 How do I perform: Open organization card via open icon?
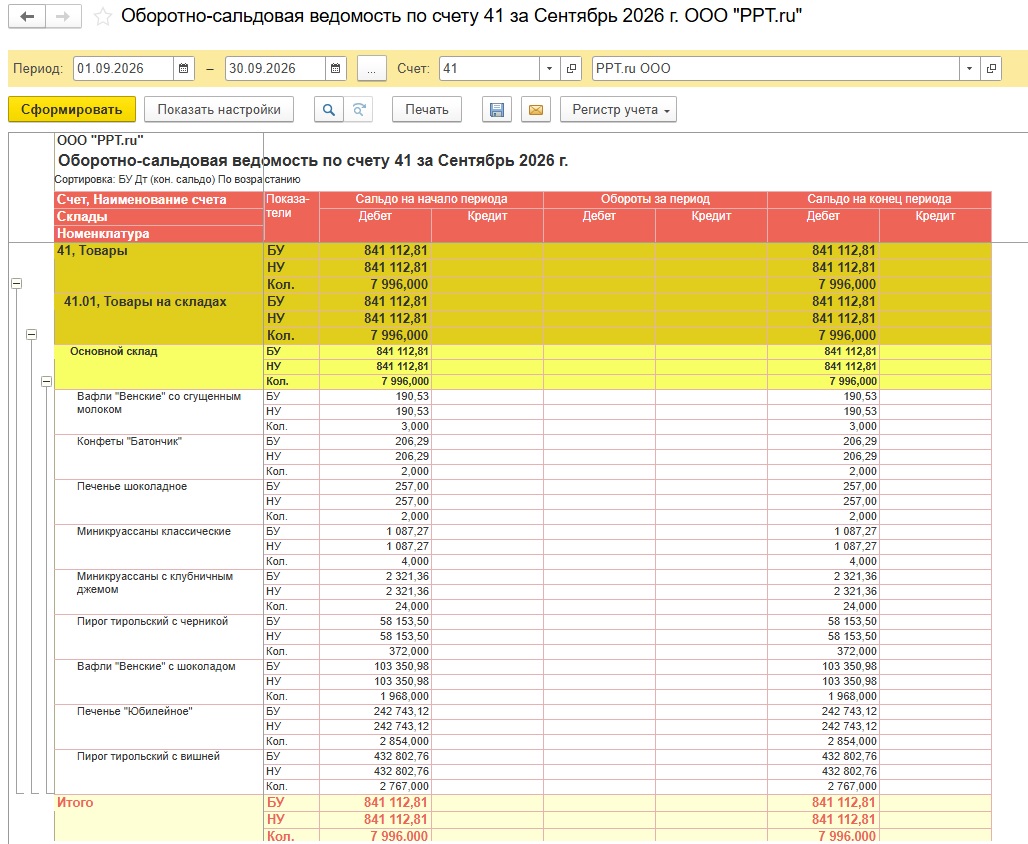[991, 68]
